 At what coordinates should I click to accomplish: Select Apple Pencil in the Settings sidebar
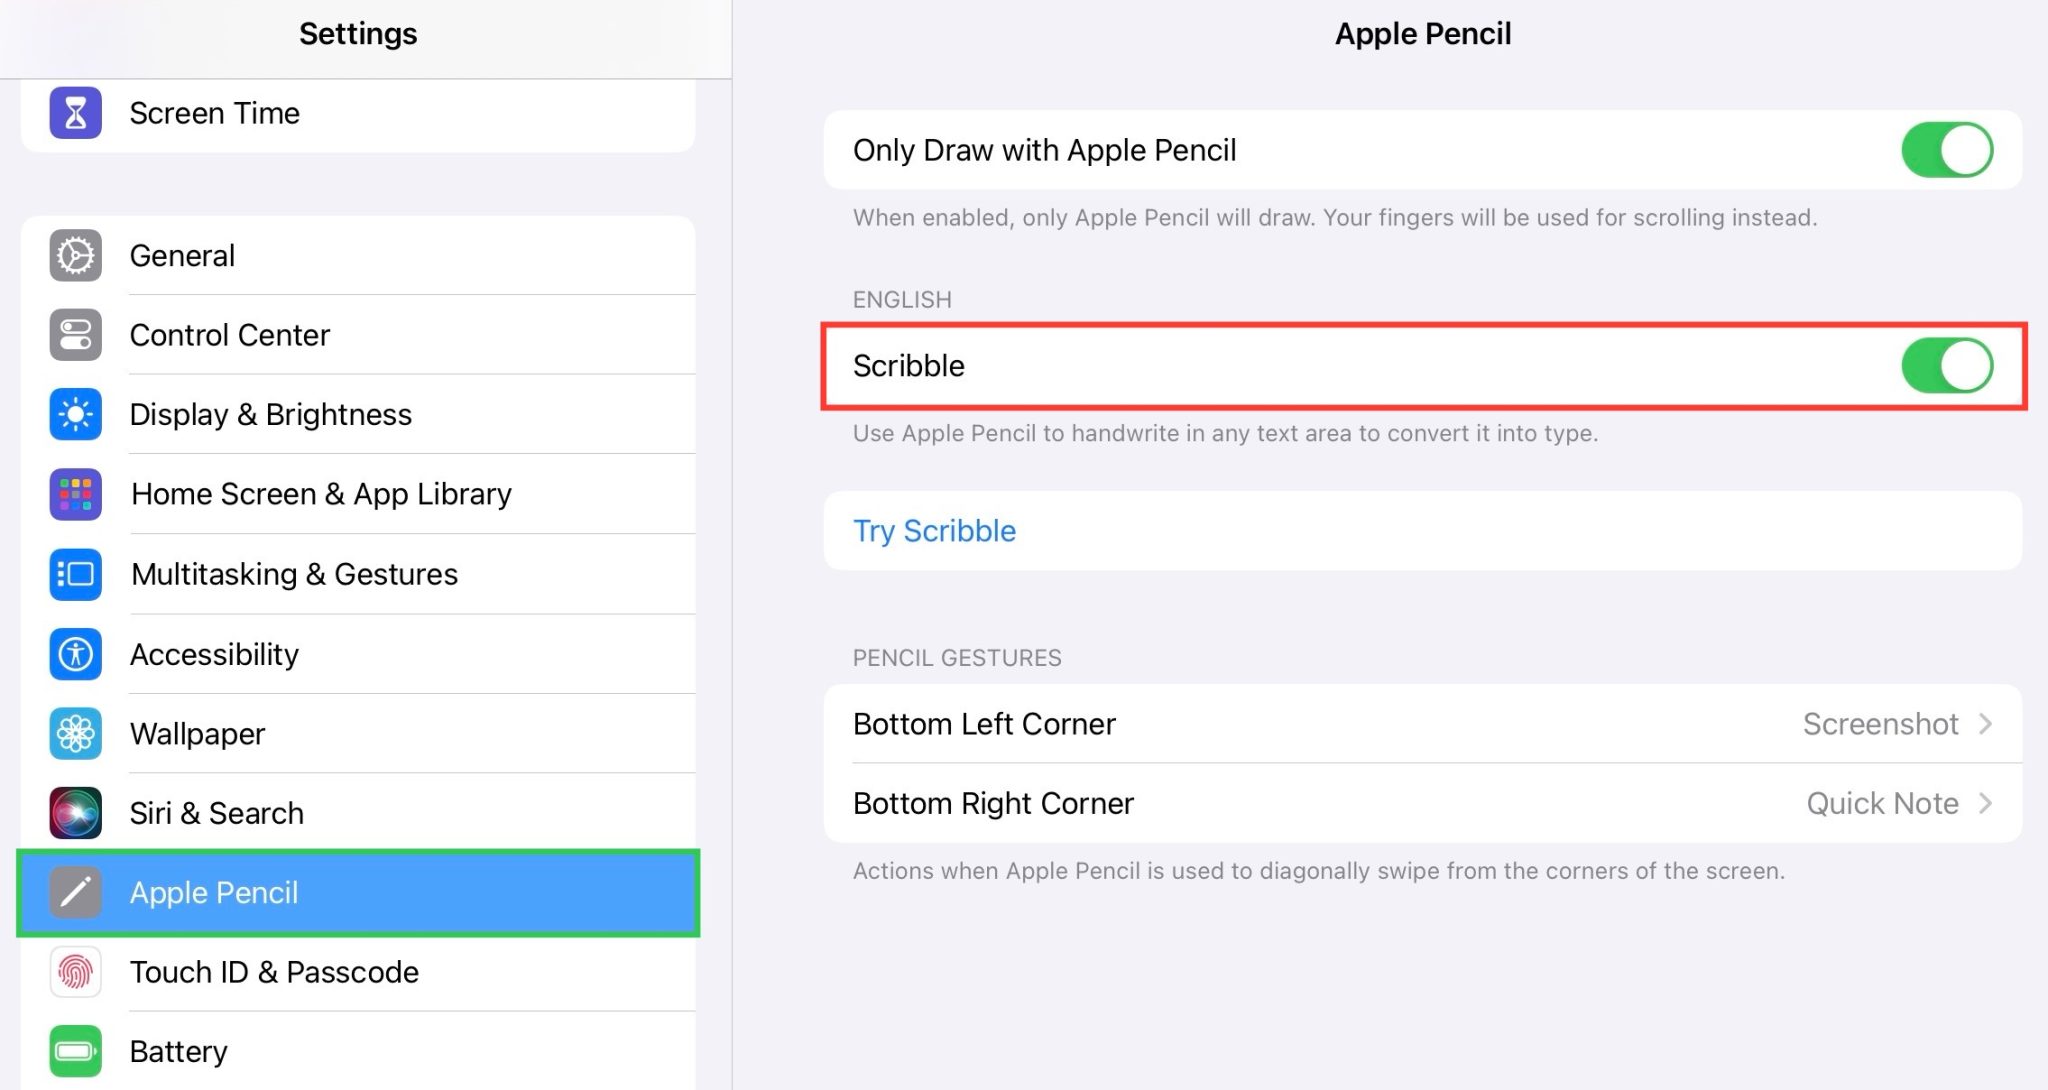(357, 893)
